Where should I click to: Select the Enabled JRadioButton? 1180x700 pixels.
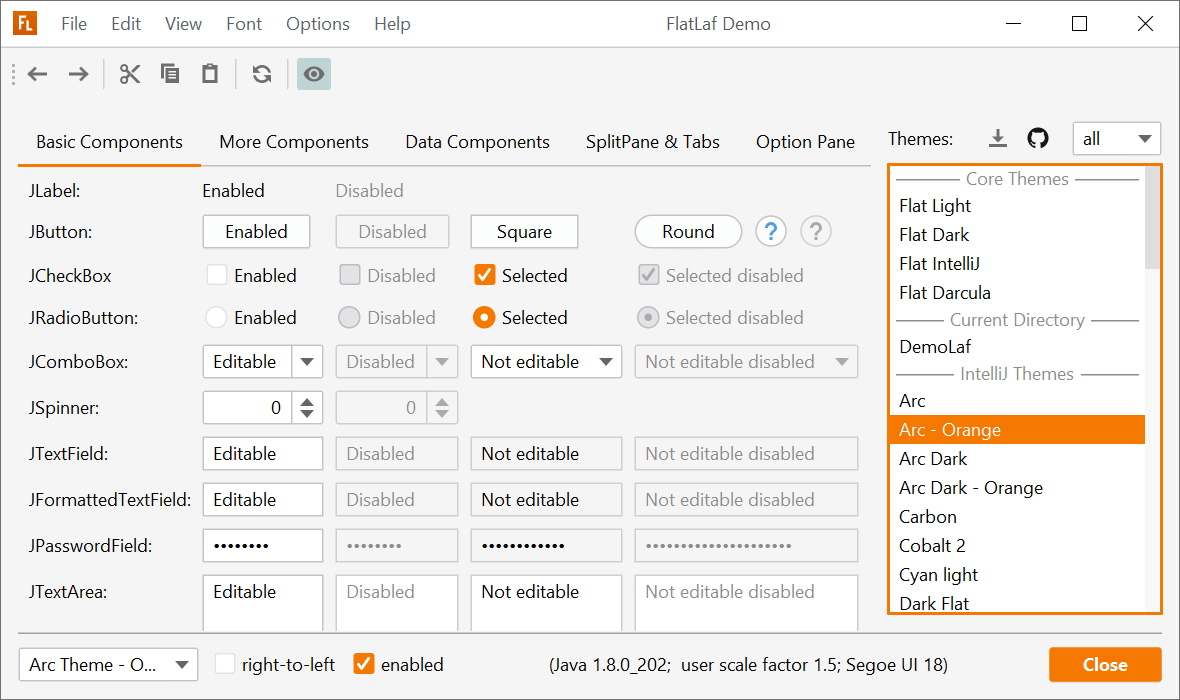coord(216,318)
